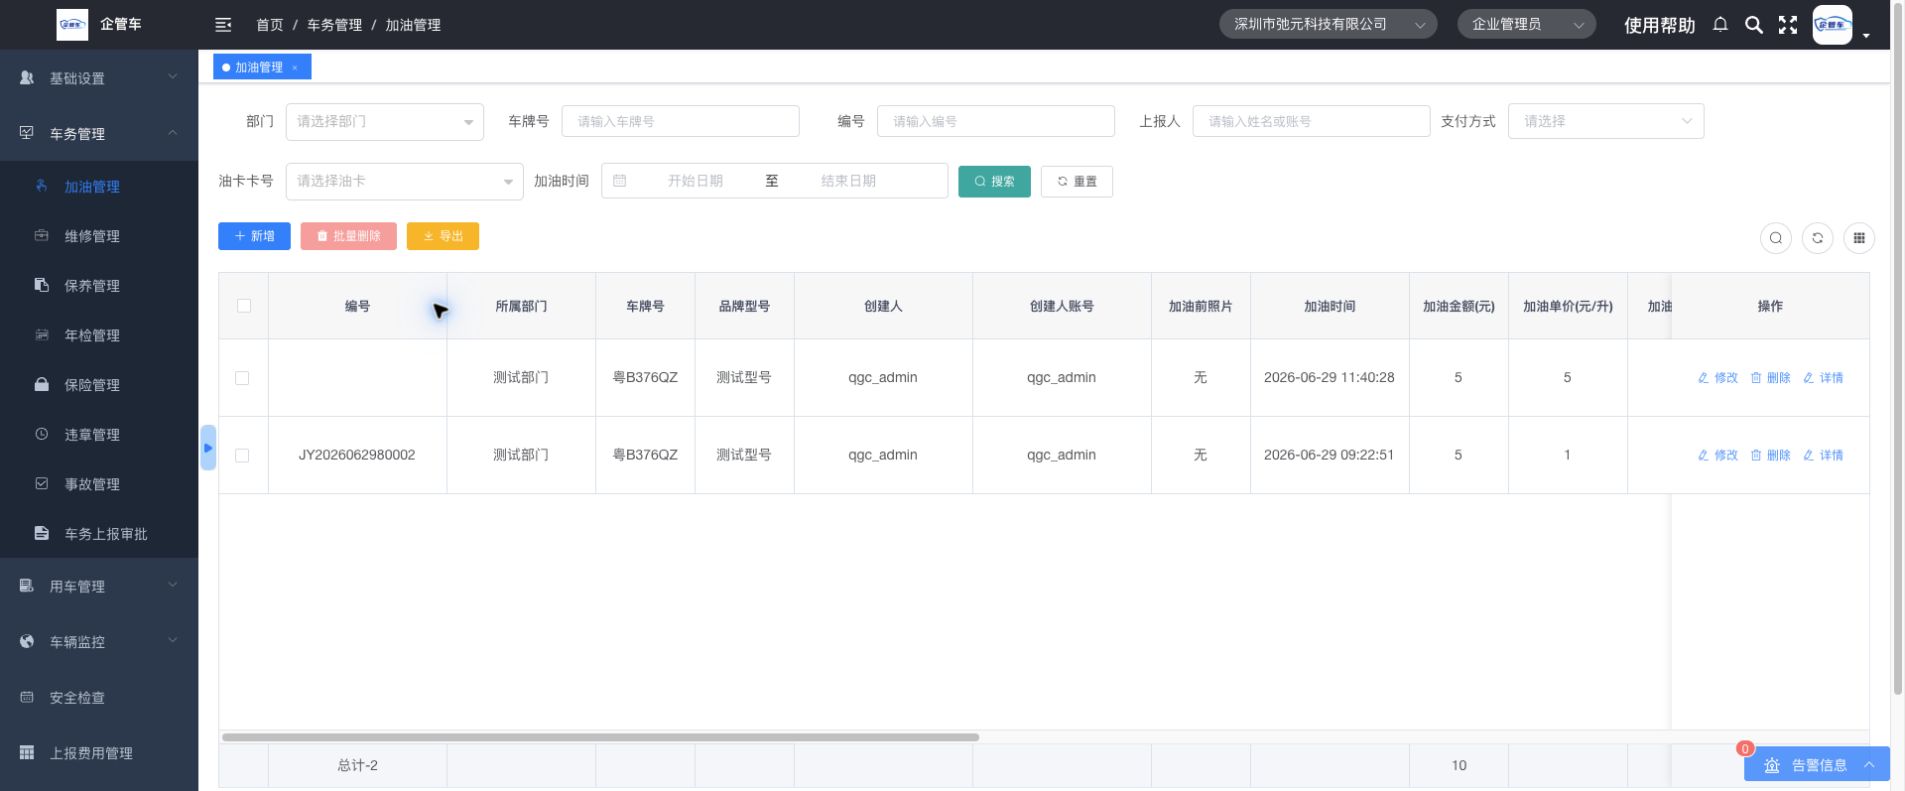Open 安全检查 menu in sidebar

(99, 697)
